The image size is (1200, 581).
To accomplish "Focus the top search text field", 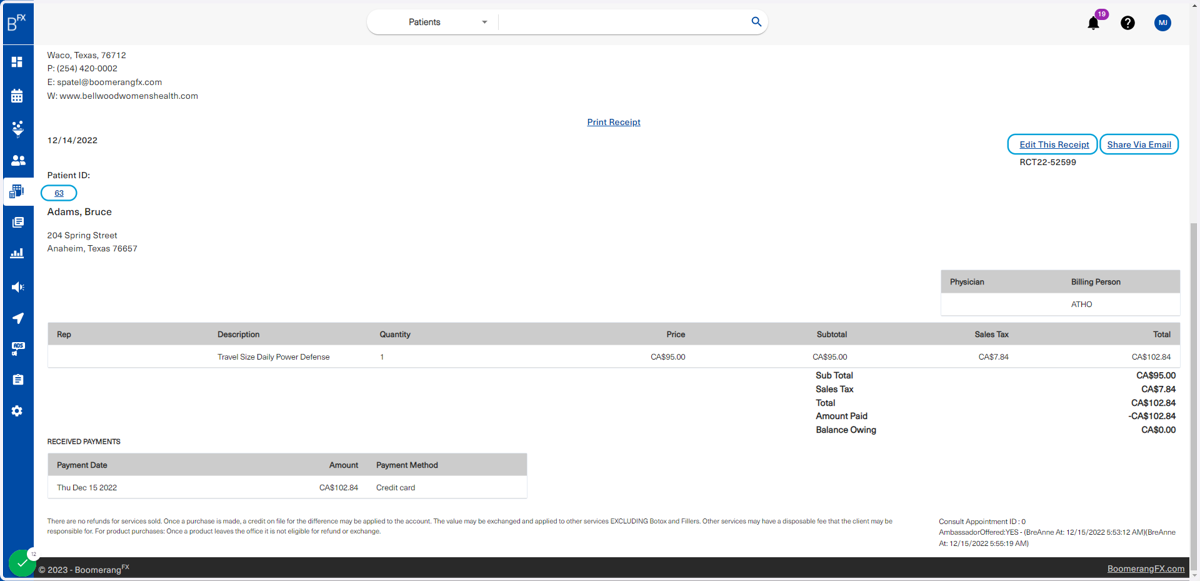I will click(622, 22).
